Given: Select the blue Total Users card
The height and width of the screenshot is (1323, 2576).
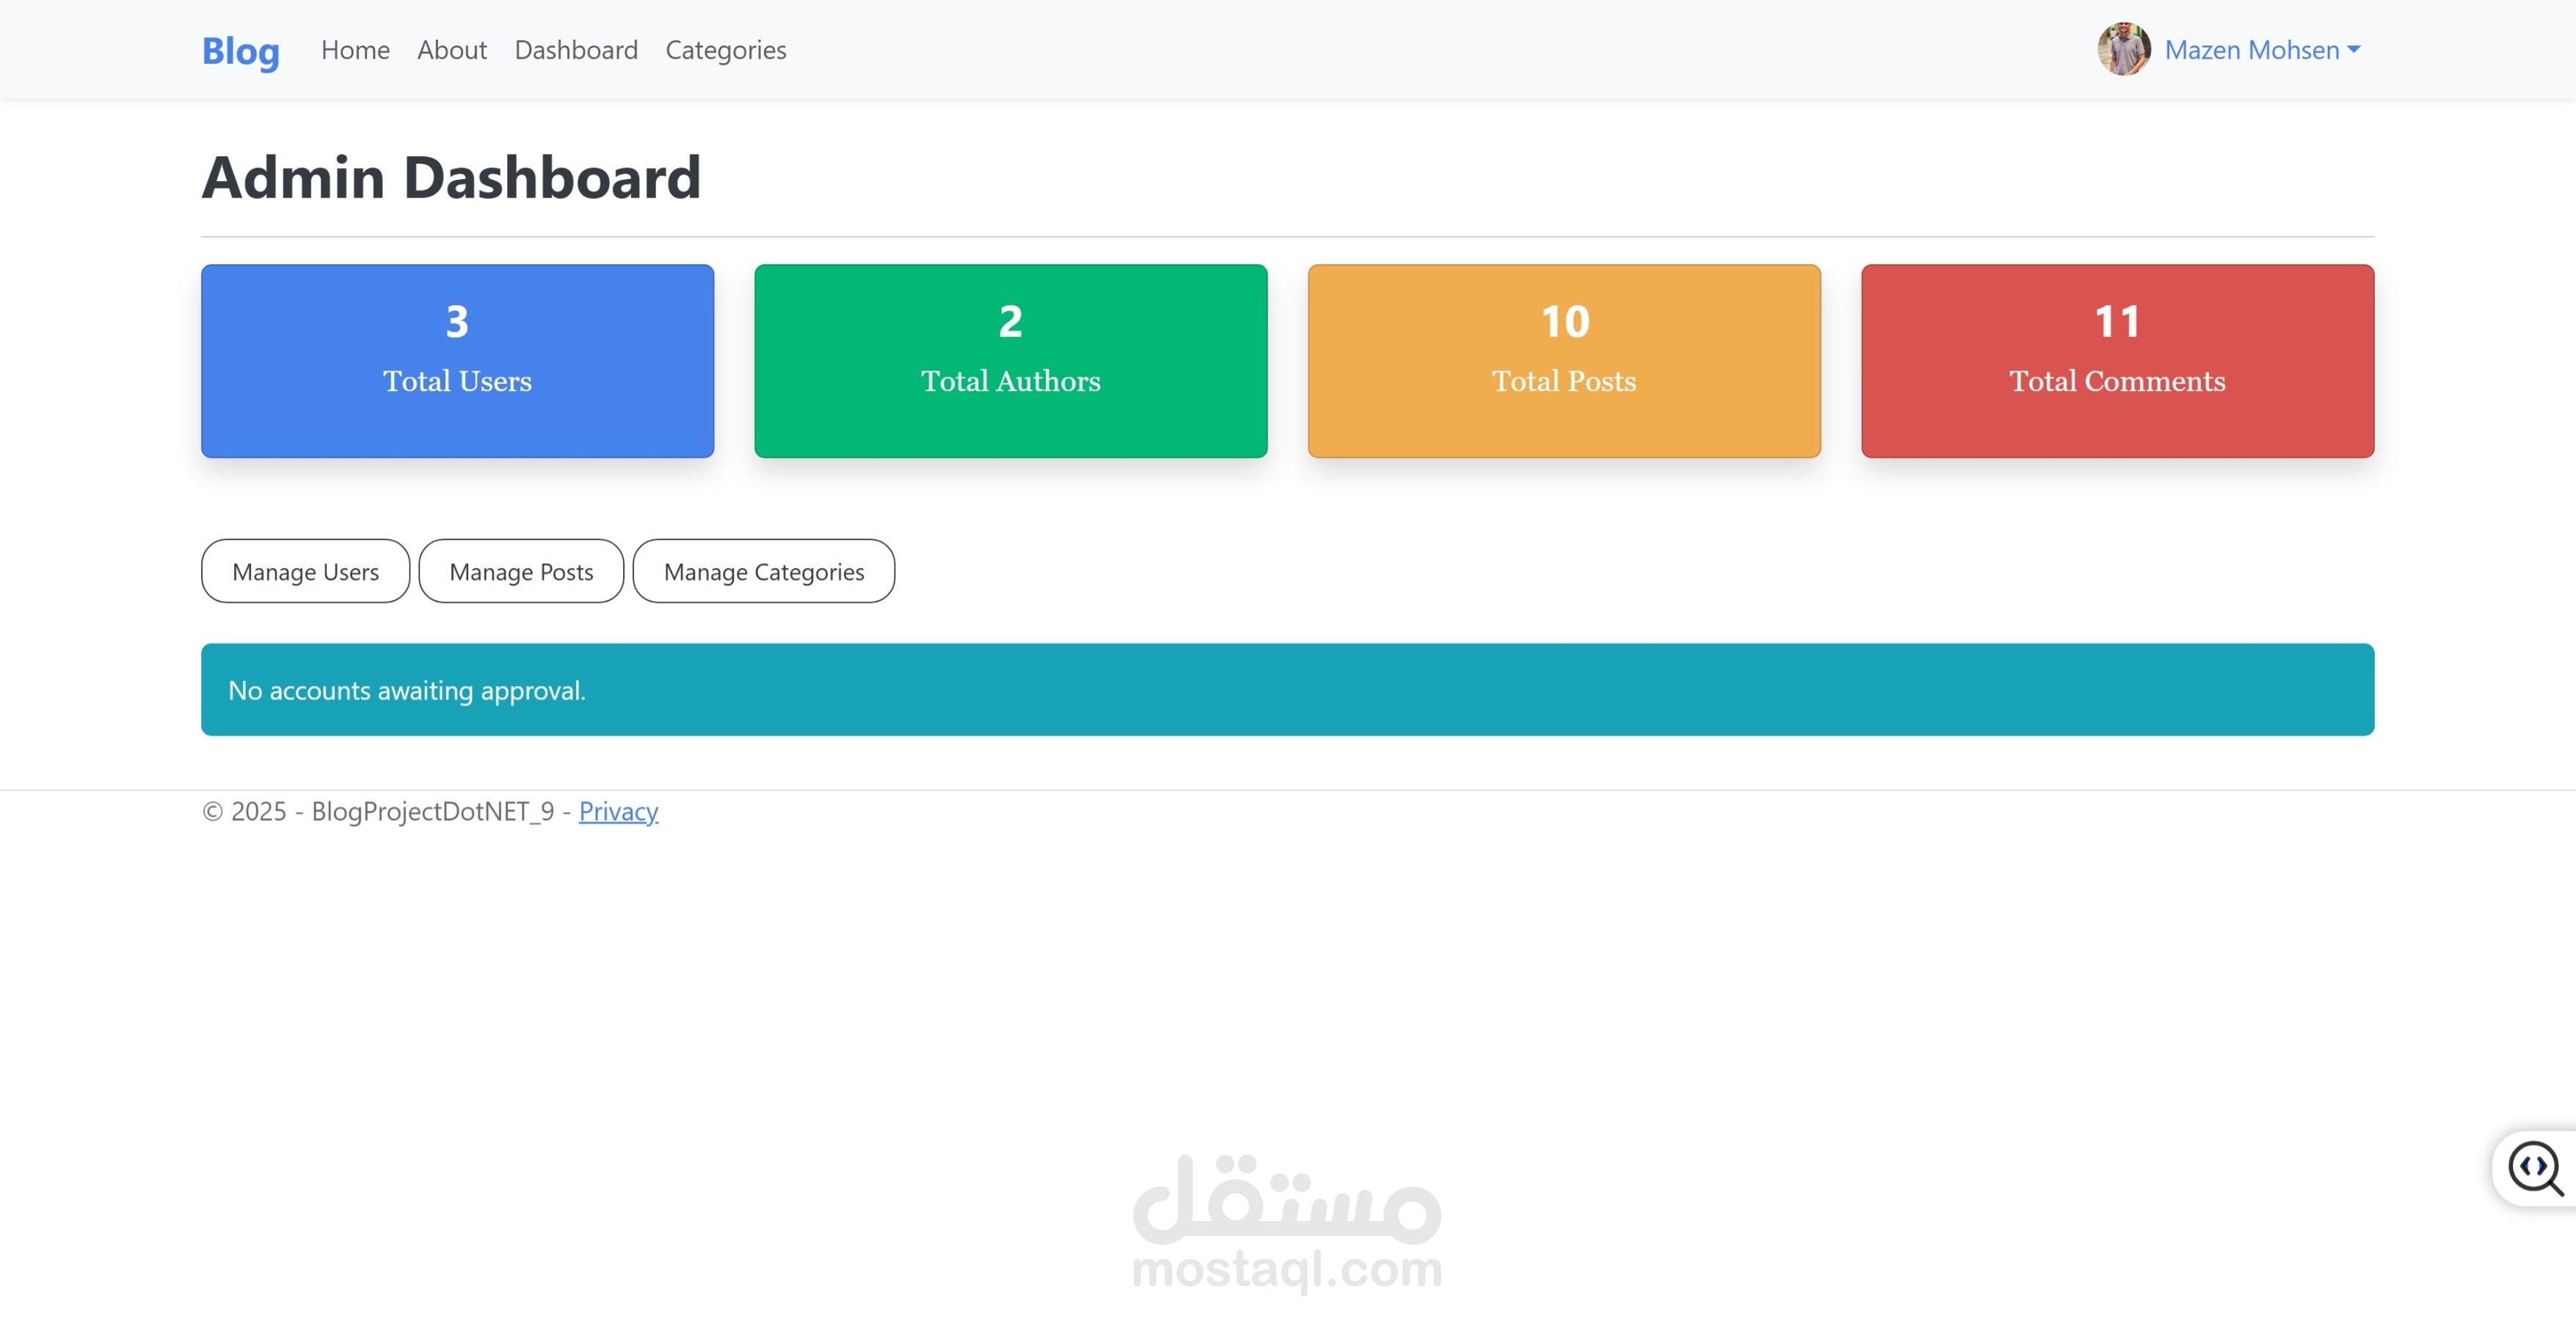Looking at the screenshot, I should [457, 361].
